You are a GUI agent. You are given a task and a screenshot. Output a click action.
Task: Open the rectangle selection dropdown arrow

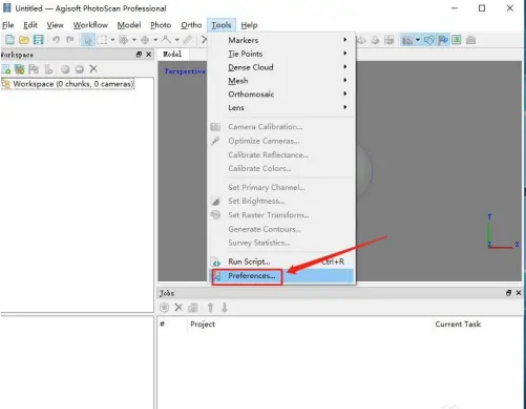(x=112, y=40)
